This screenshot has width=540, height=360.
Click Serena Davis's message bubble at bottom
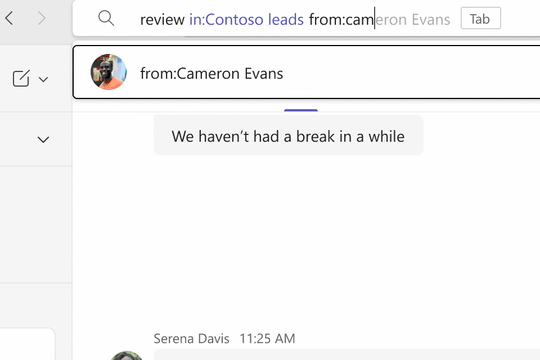click(346, 355)
